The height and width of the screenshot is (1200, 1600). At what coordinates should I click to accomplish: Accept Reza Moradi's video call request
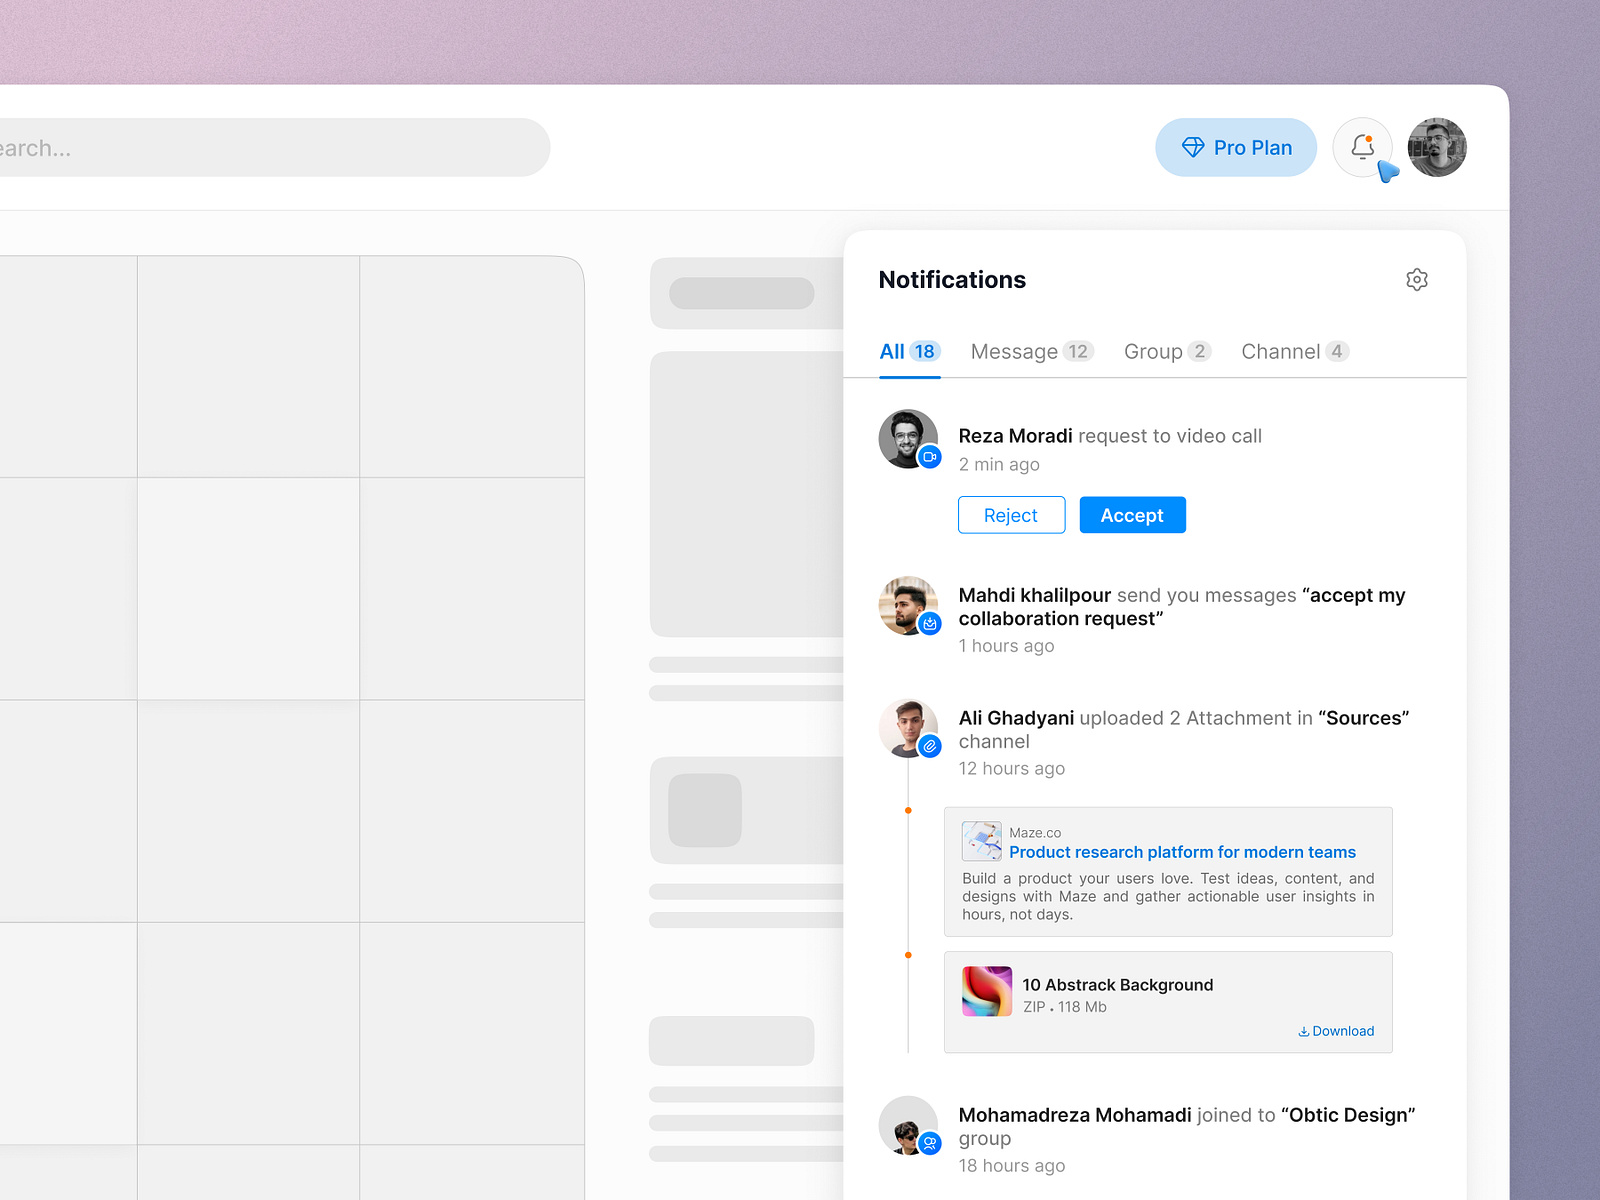(x=1132, y=514)
